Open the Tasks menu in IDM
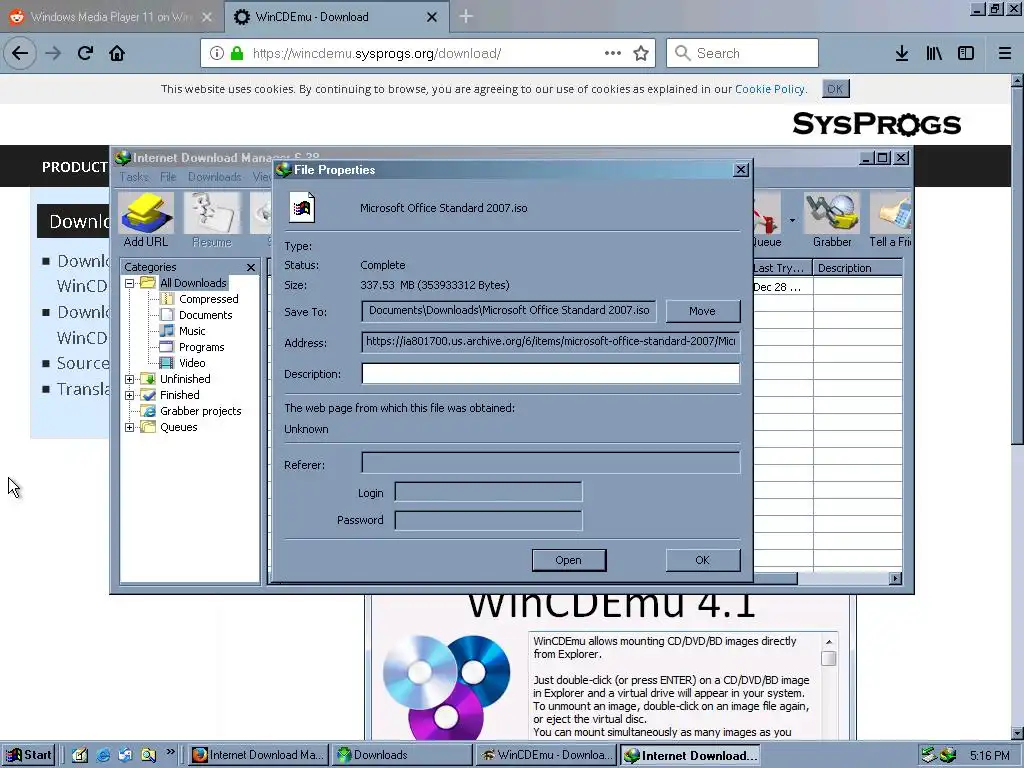The width and height of the screenshot is (1024, 768). [134, 177]
